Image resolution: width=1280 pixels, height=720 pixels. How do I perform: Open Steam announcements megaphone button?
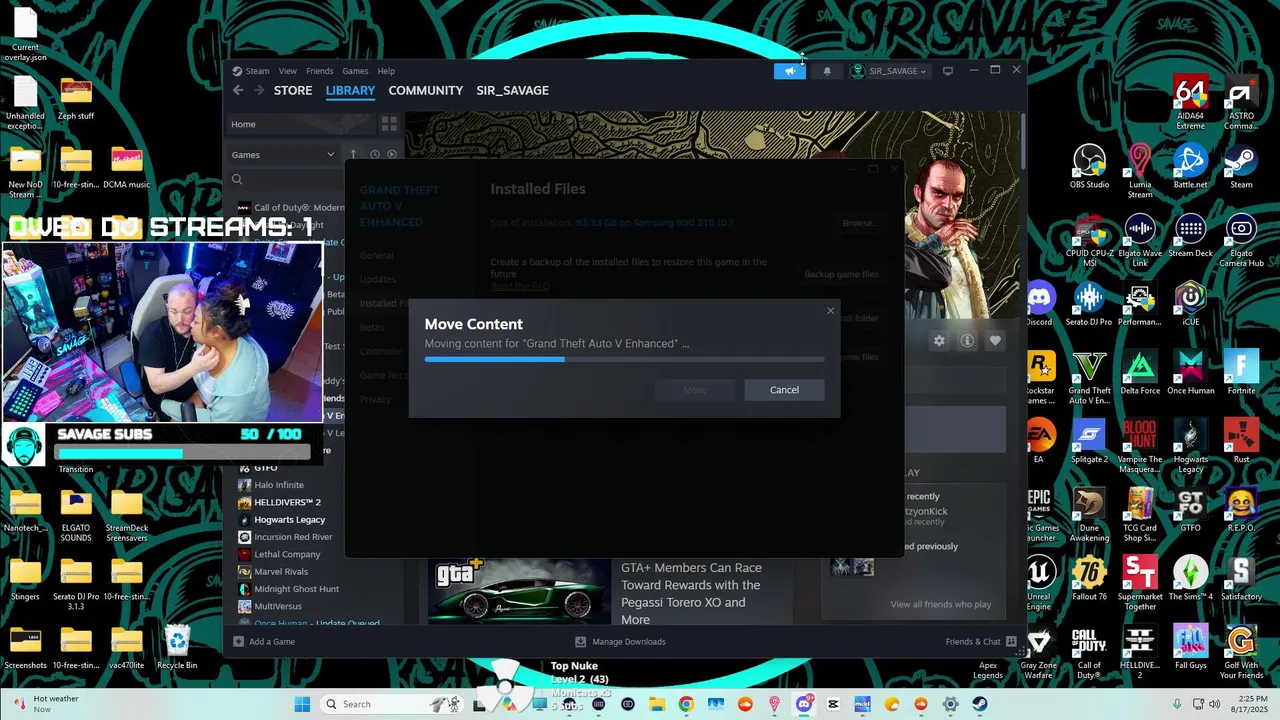tap(789, 71)
